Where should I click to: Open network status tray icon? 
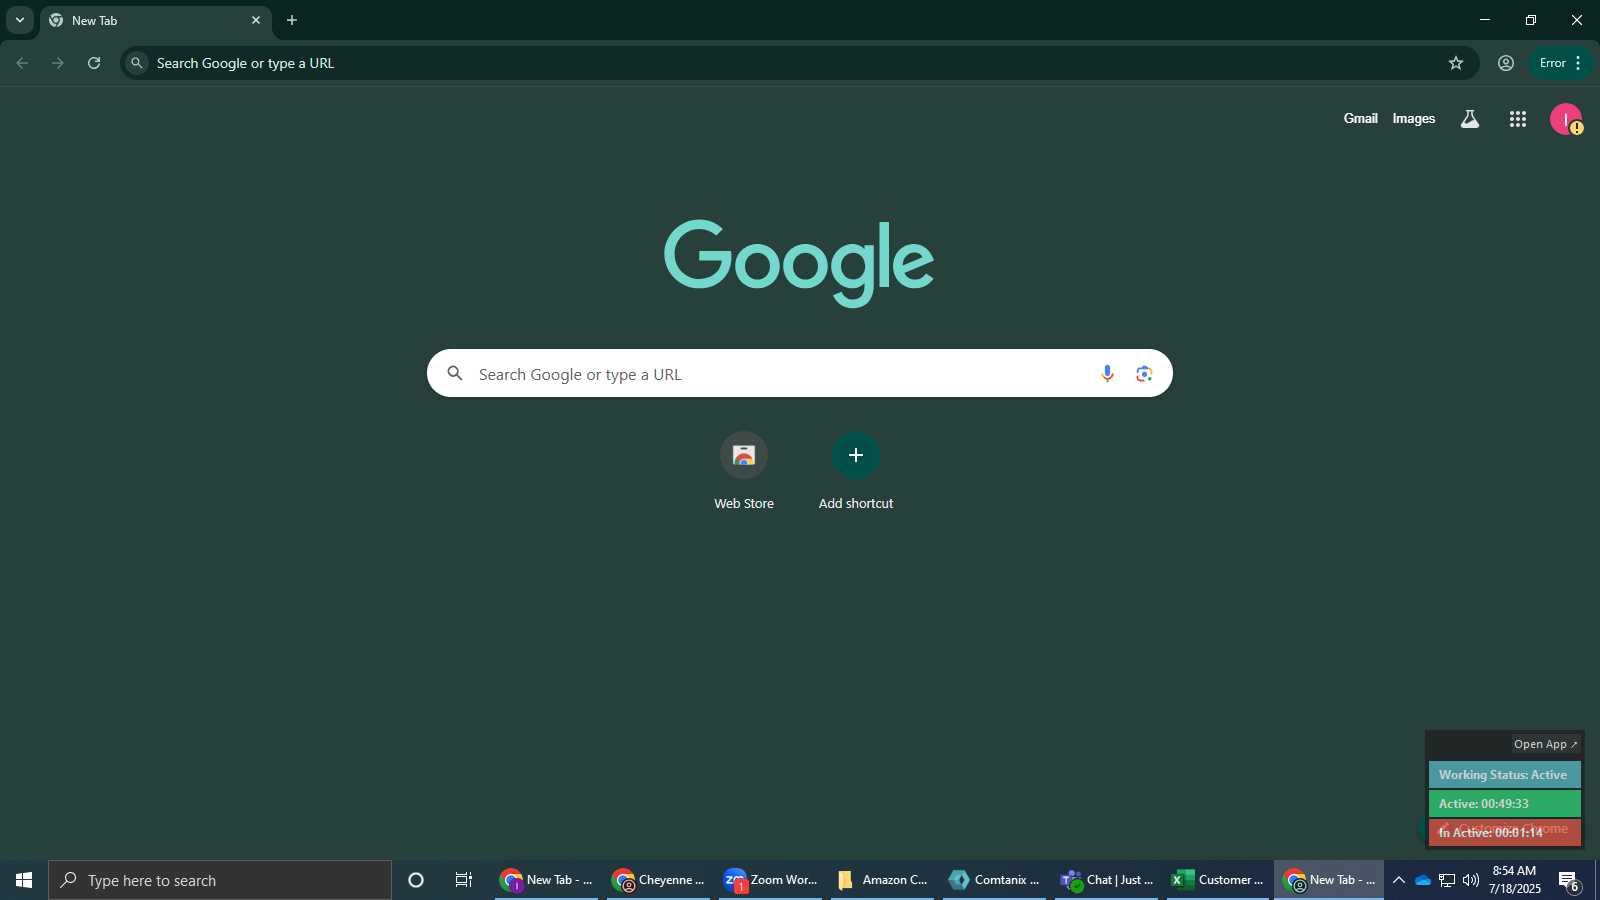[x=1447, y=880]
